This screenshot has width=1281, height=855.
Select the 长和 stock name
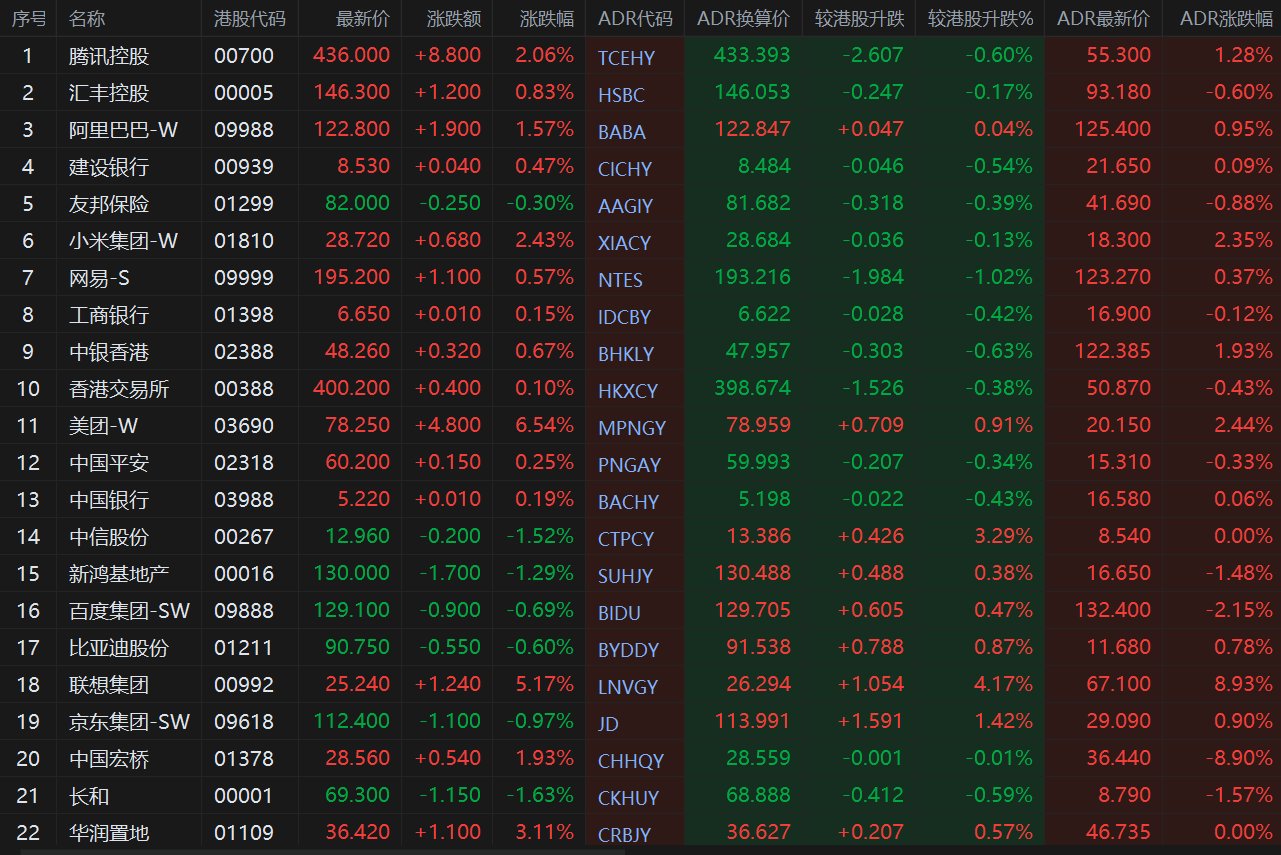pos(90,796)
